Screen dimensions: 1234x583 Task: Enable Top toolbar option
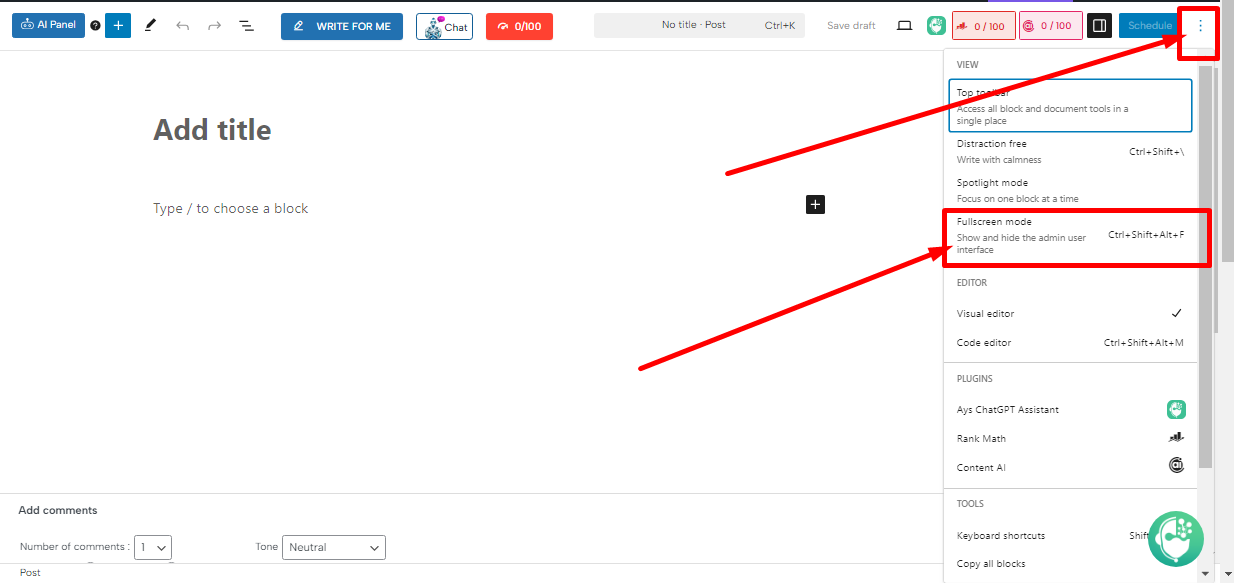tap(1070, 106)
